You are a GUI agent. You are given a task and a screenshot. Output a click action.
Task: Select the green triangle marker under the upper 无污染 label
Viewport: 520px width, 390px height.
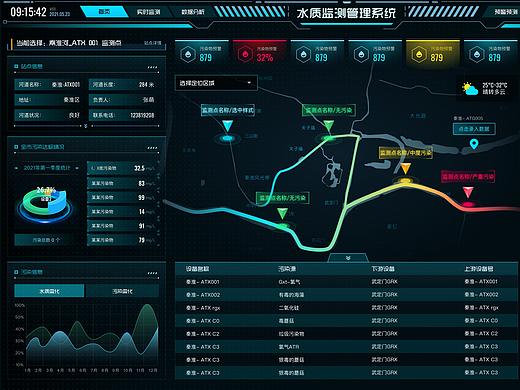click(329, 126)
